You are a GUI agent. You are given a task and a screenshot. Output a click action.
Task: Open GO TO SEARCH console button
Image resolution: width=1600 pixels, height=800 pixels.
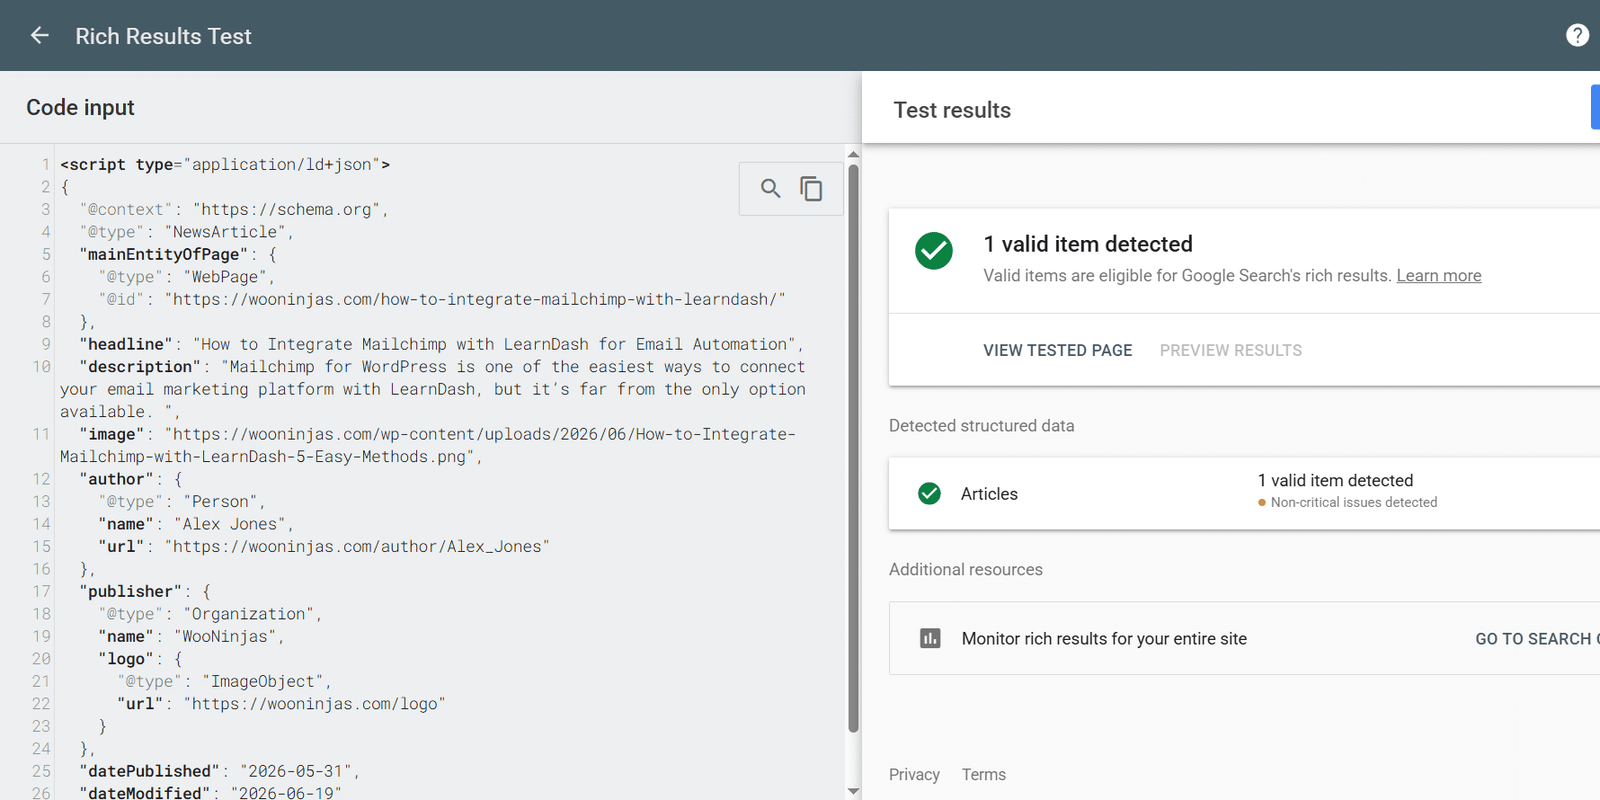pyautogui.click(x=1537, y=639)
